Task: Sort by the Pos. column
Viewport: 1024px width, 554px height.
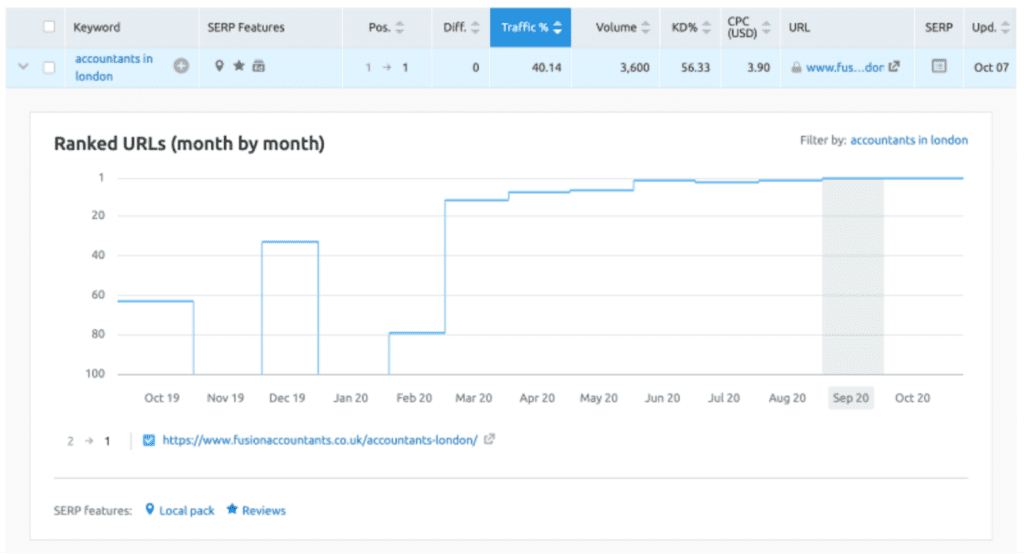Action: coord(386,27)
